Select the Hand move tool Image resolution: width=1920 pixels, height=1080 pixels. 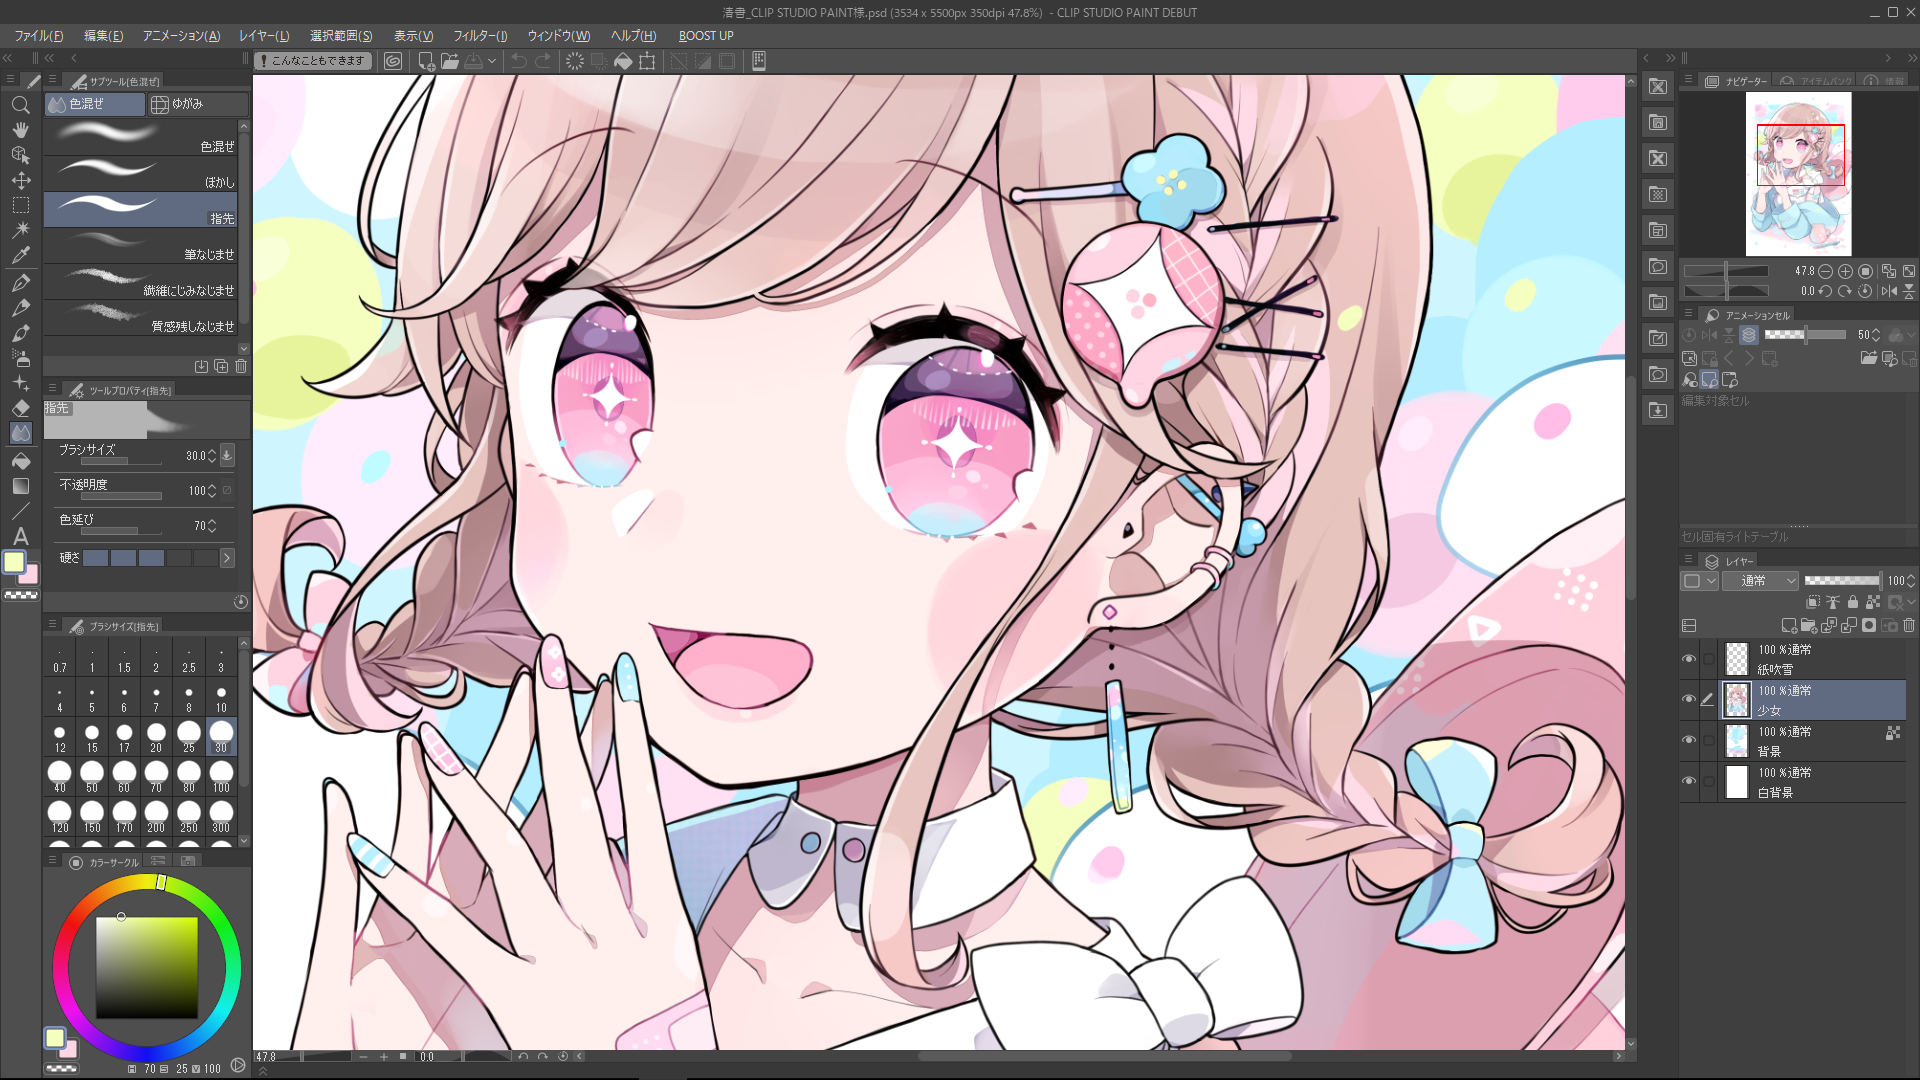pos(20,130)
